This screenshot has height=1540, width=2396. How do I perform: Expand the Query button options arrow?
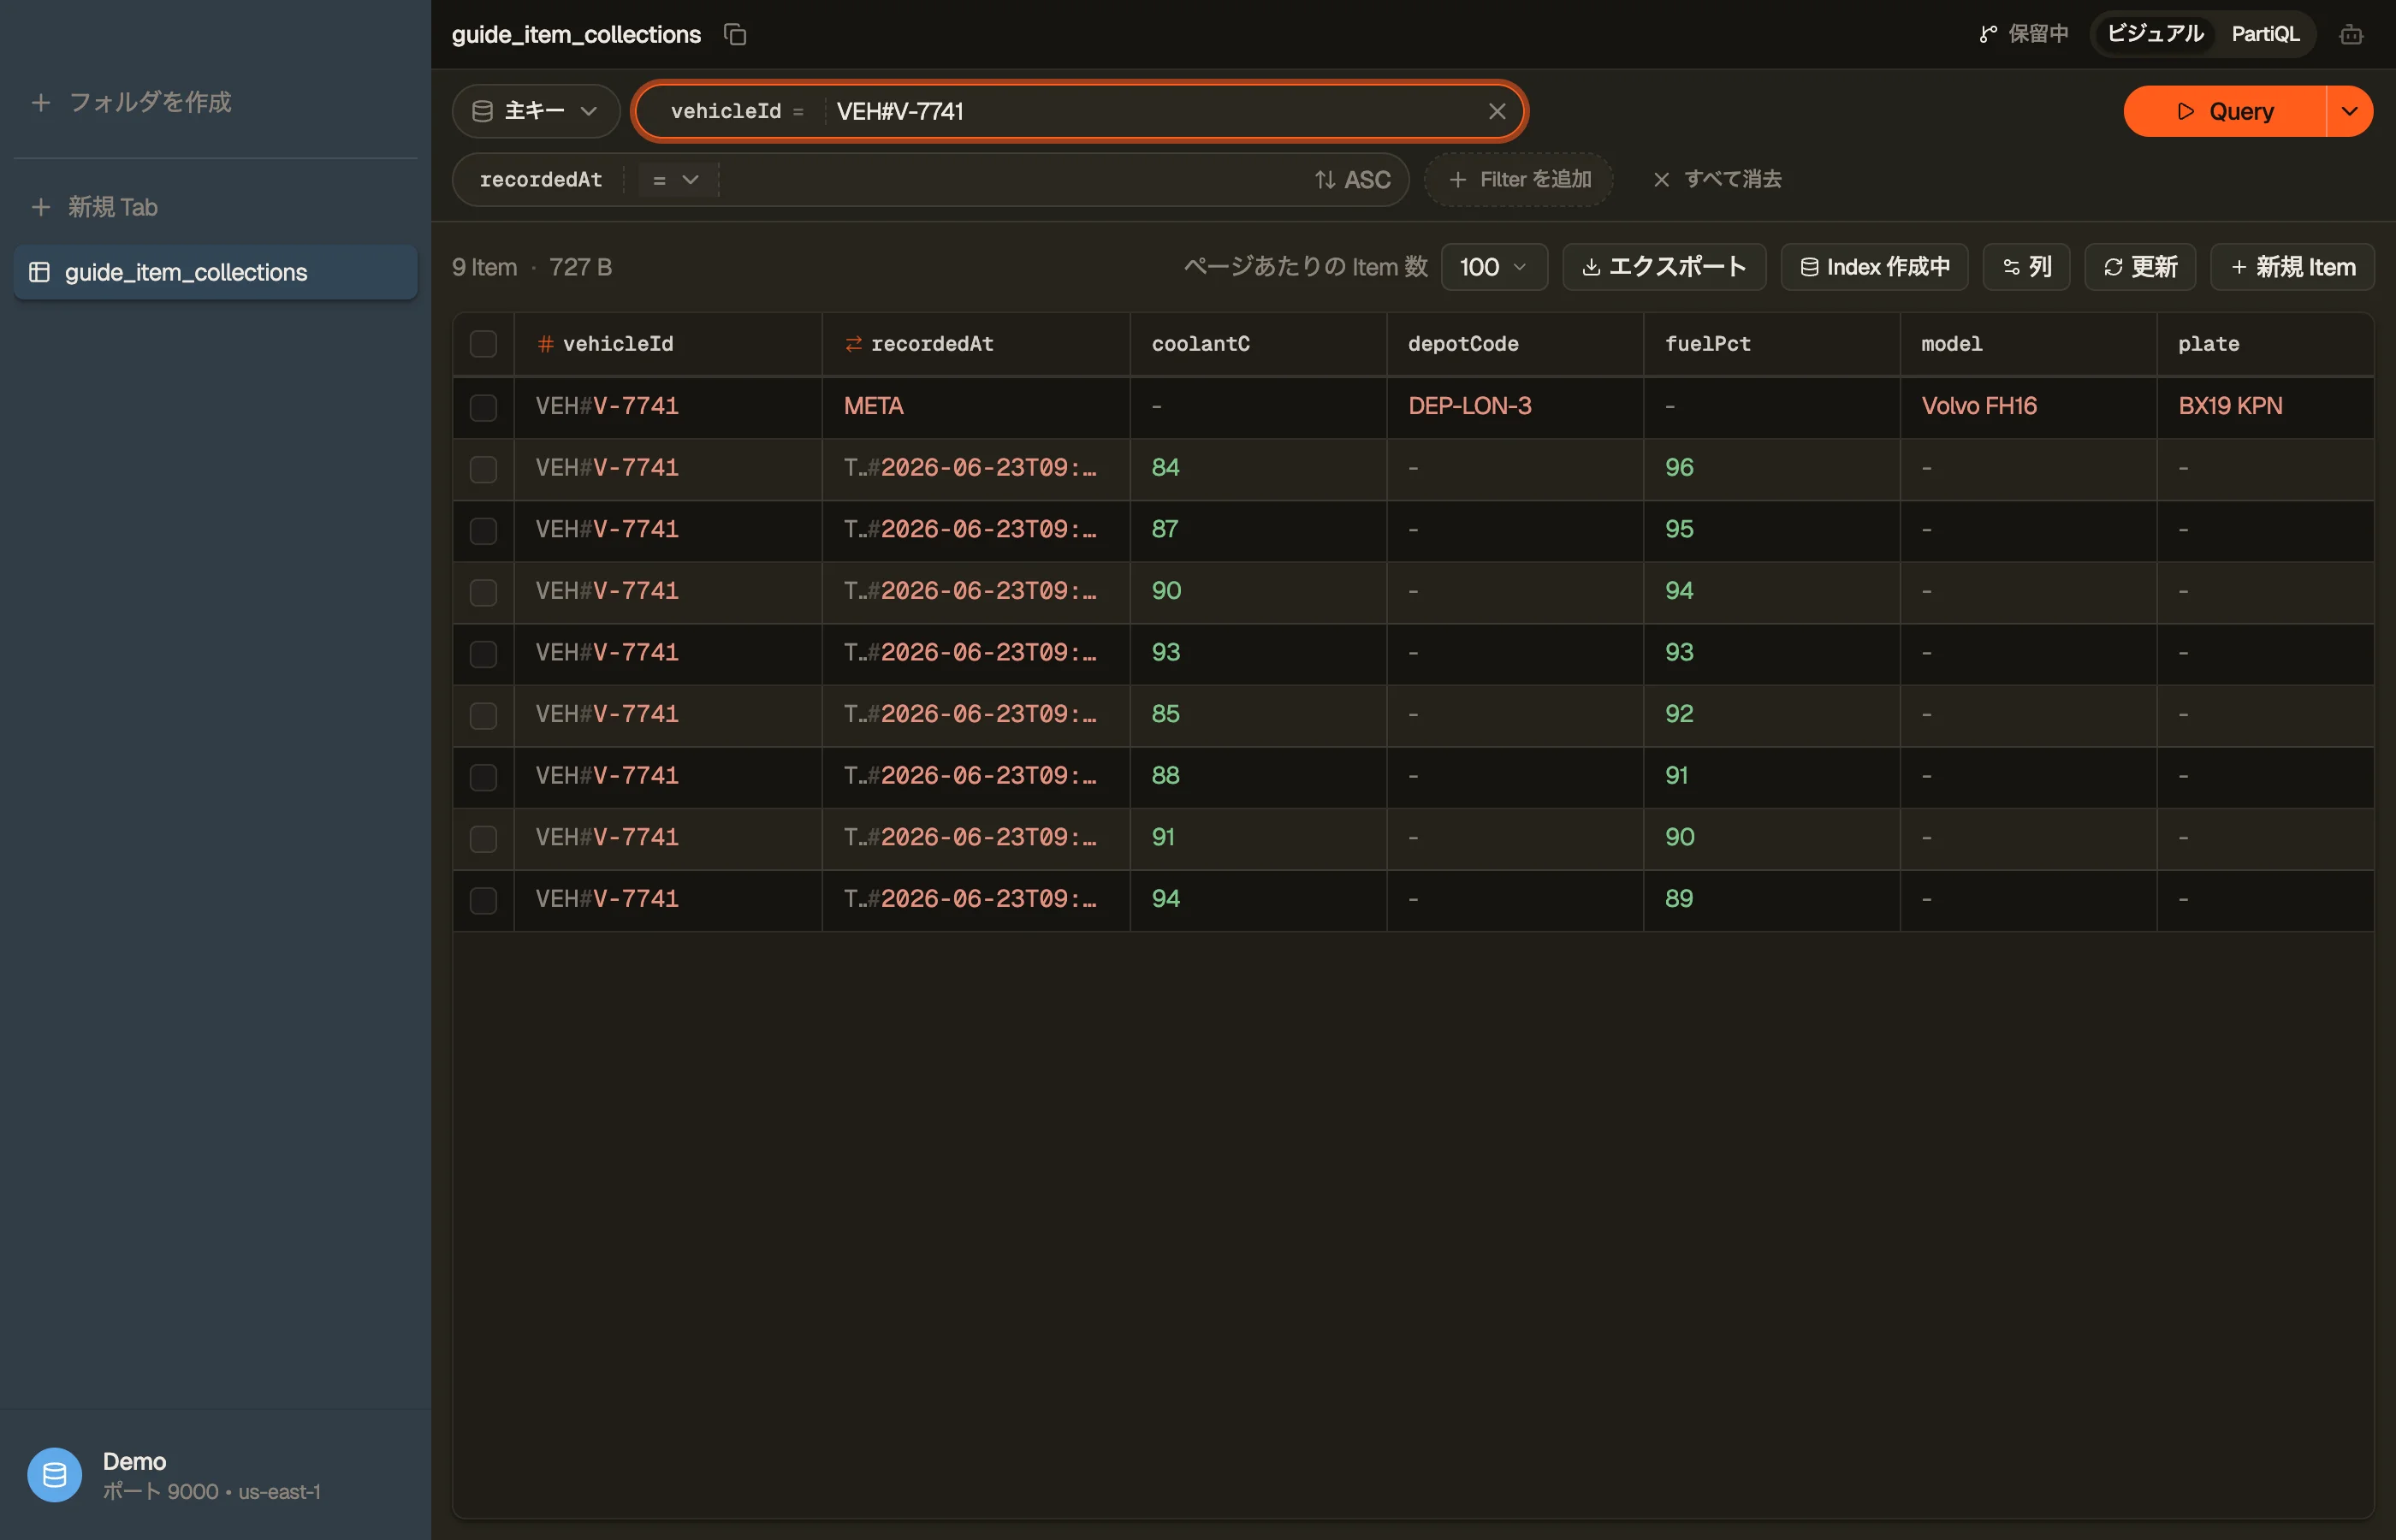[x=2350, y=111]
